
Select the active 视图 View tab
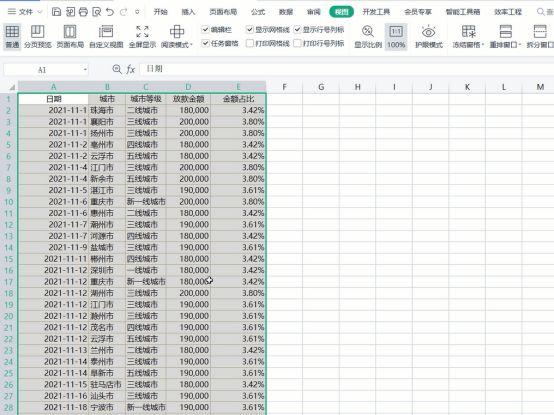pyautogui.click(x=341, y=12)
